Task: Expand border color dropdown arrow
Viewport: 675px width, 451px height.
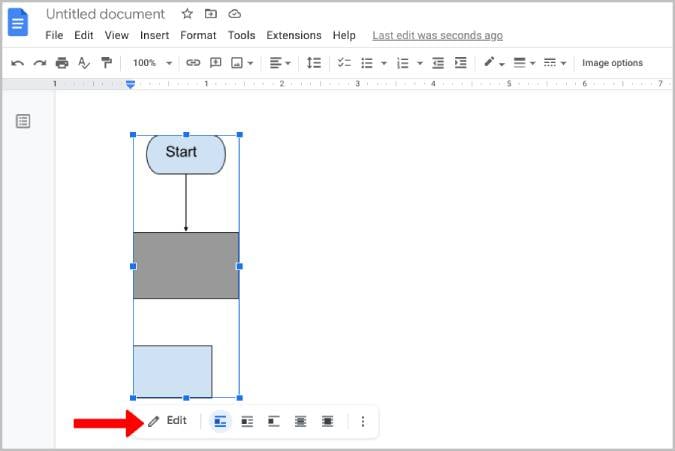Action: tap(502, 64)
